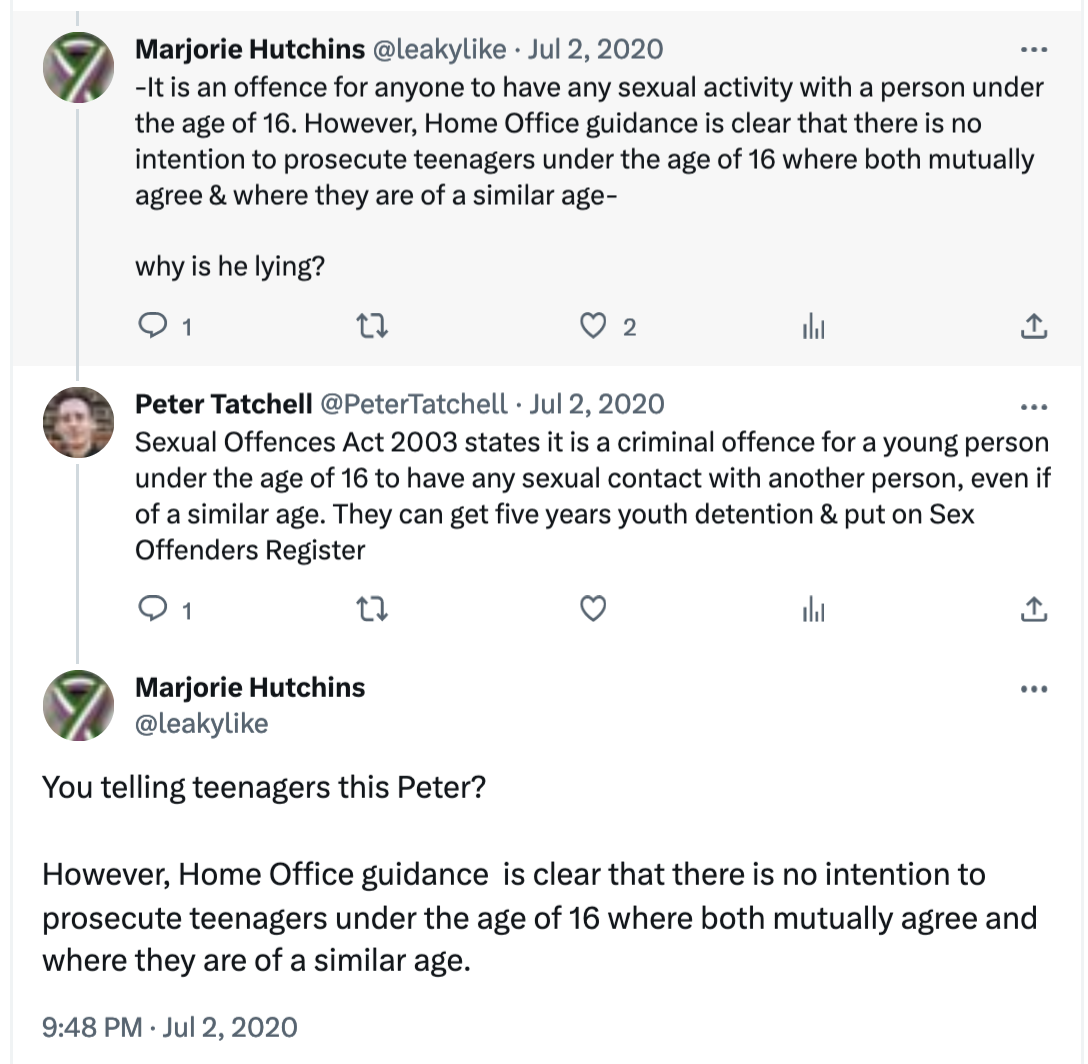
Task: Open Marjorie Hutchins' avatar on main tweet
Action: click(78, 705)
